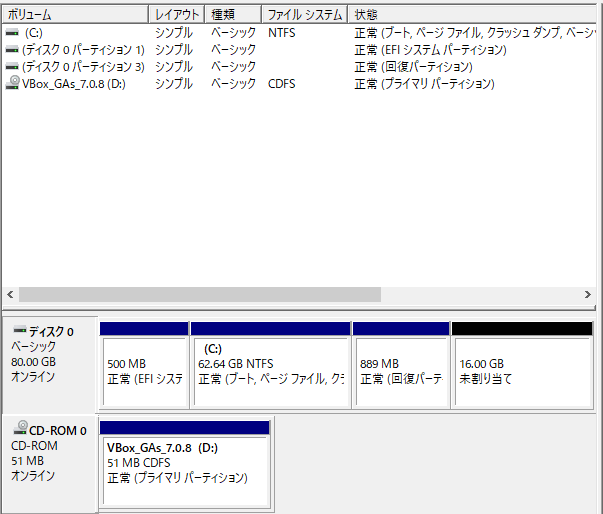
Task: Click the drive icon beside (C:) volume
Action: coord(12,33)
